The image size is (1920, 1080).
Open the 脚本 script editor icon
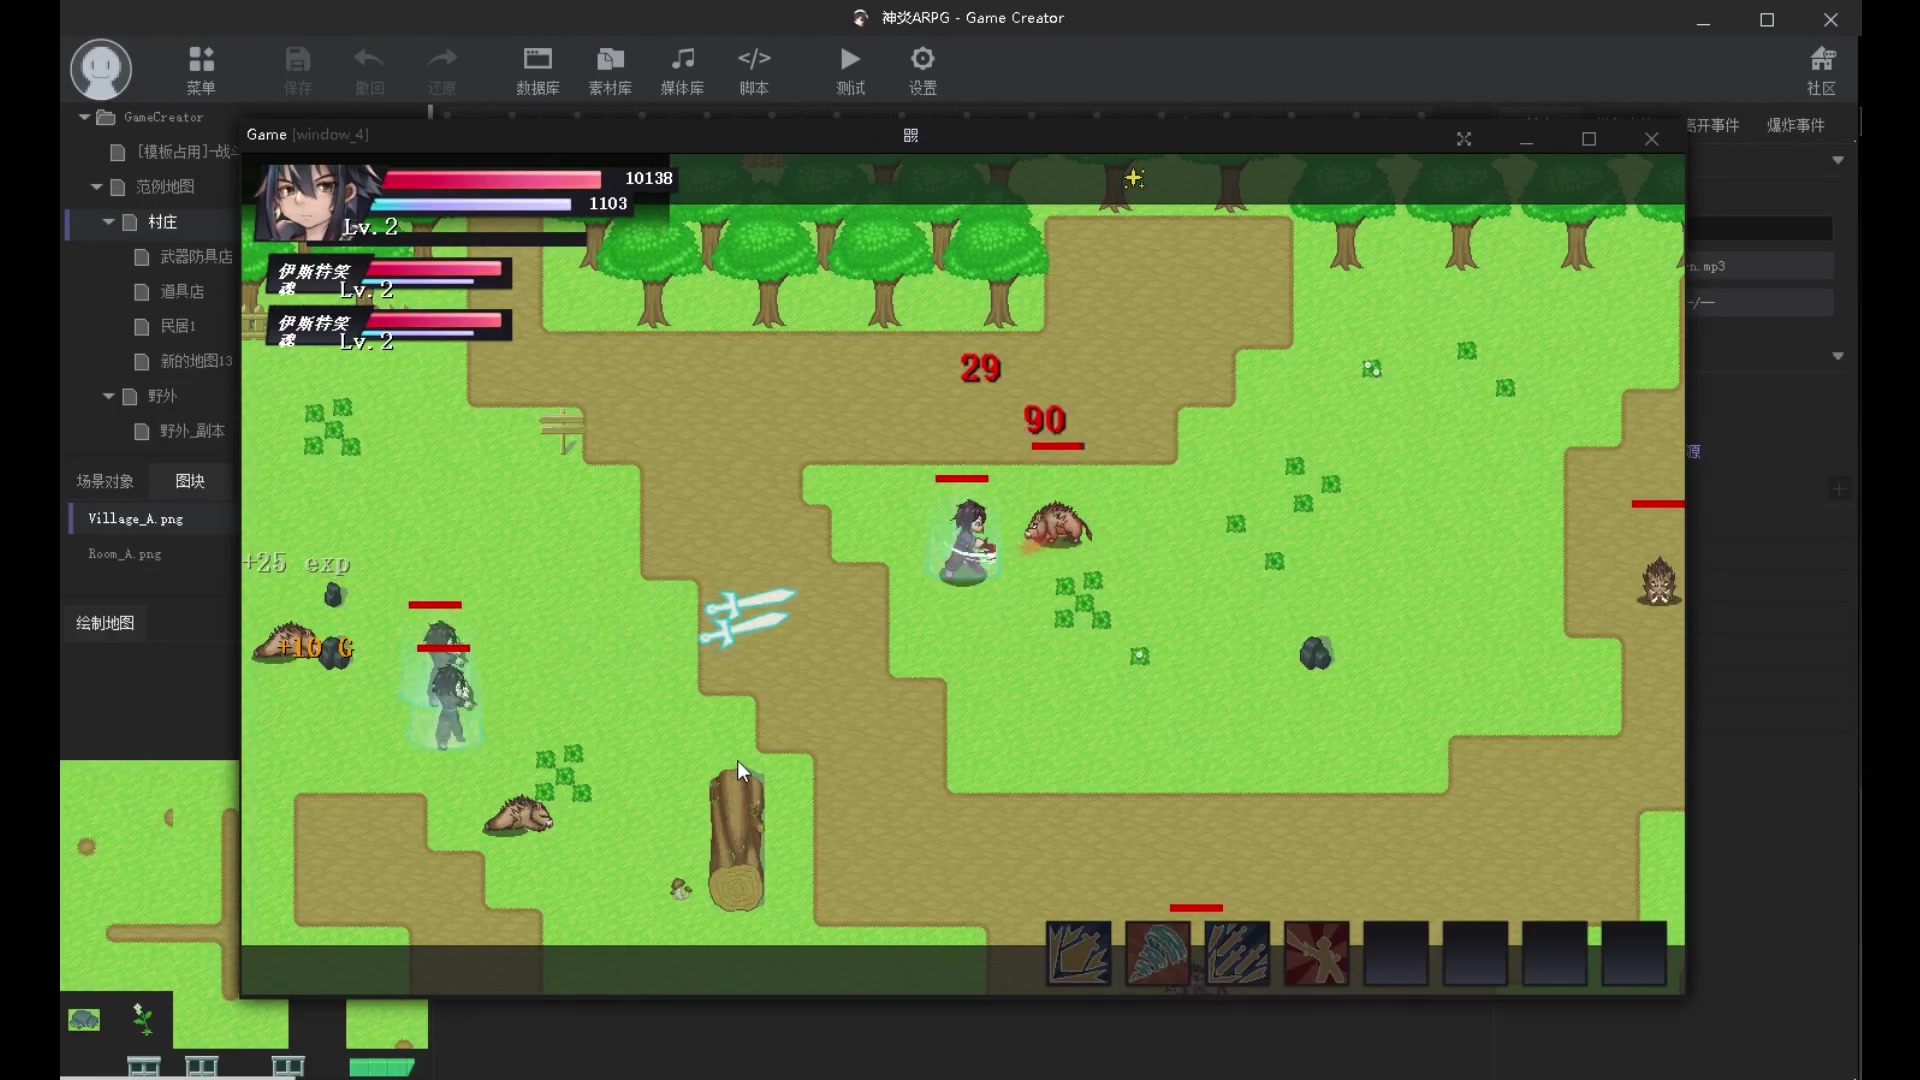[754, 69]
